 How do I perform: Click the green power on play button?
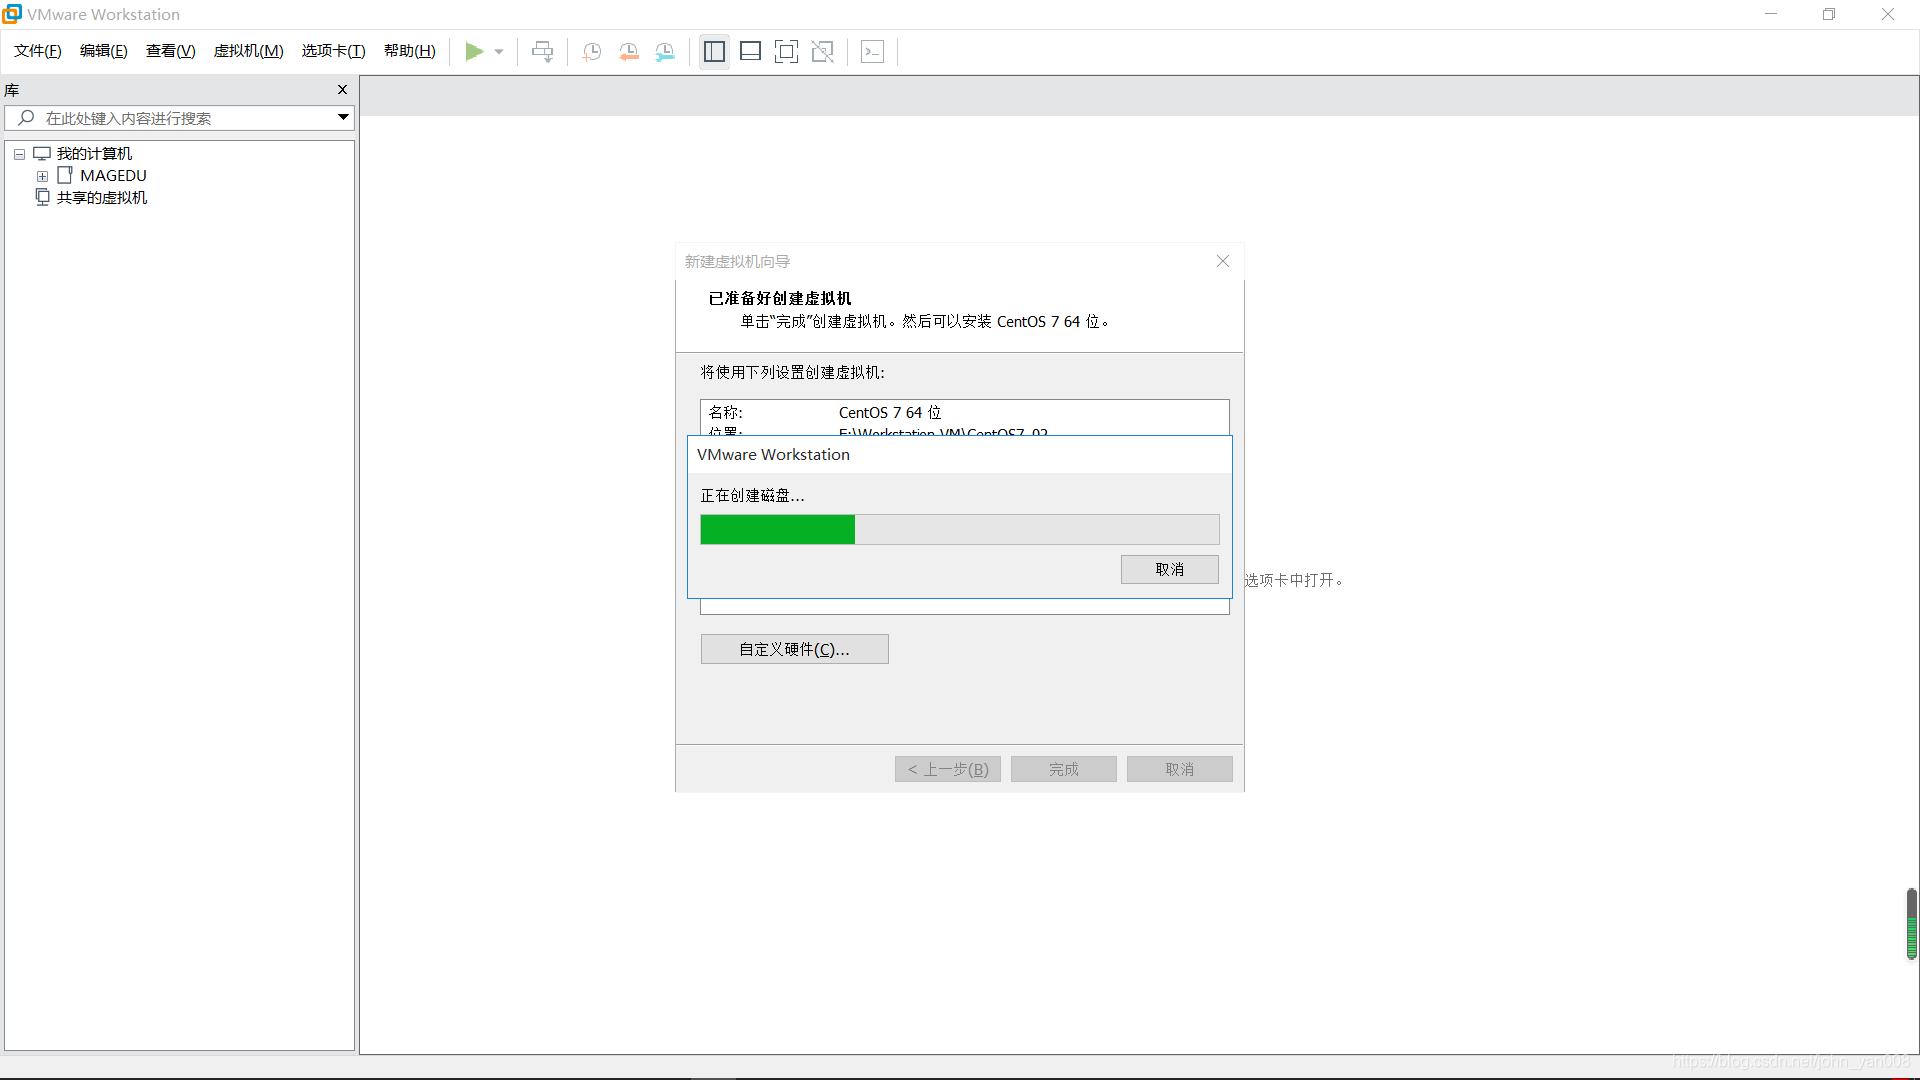tap(474, 51)
